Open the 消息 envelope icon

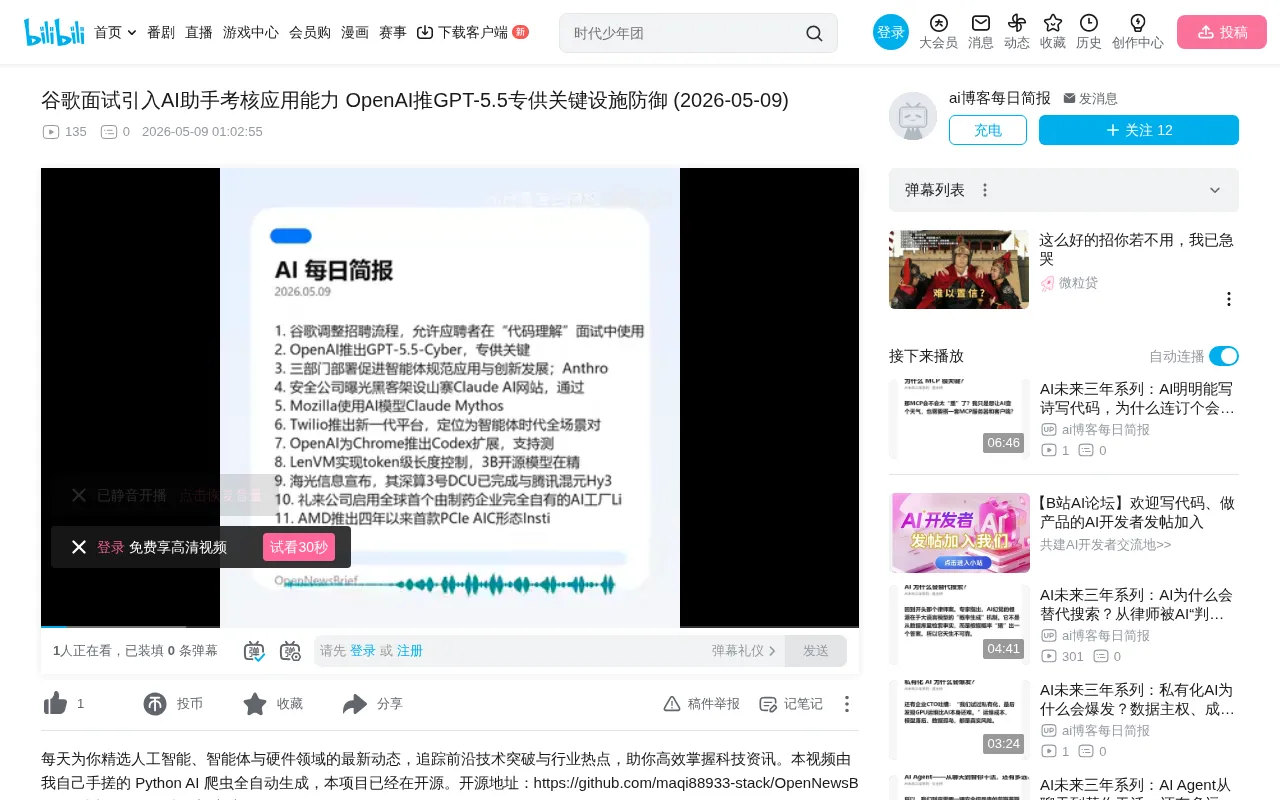[x=981, y=23]
